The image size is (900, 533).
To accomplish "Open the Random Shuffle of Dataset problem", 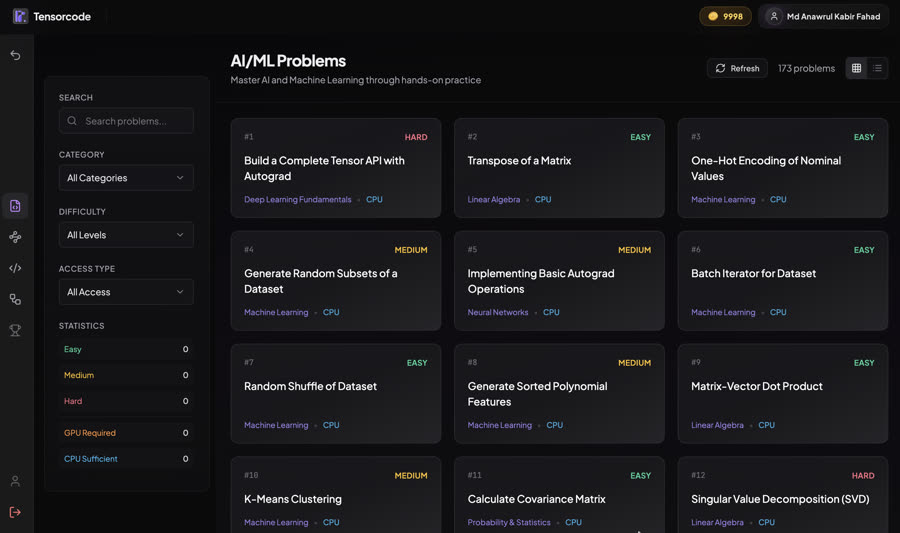I will pos(336,394).
